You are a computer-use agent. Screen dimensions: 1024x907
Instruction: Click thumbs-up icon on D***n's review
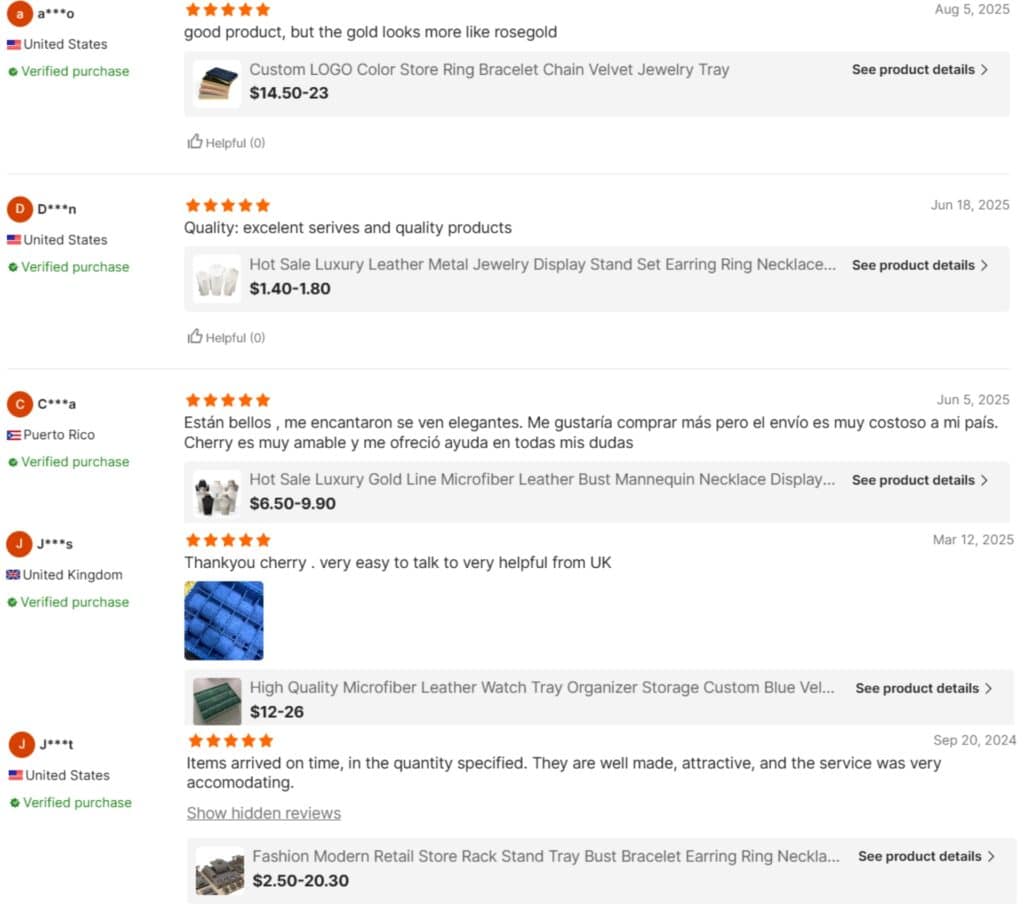[x=195, y=337]
